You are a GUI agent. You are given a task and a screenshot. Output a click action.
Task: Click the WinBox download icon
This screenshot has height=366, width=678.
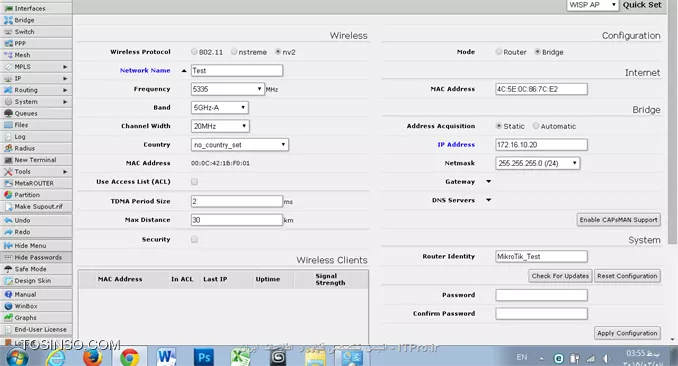pos(8,306)
